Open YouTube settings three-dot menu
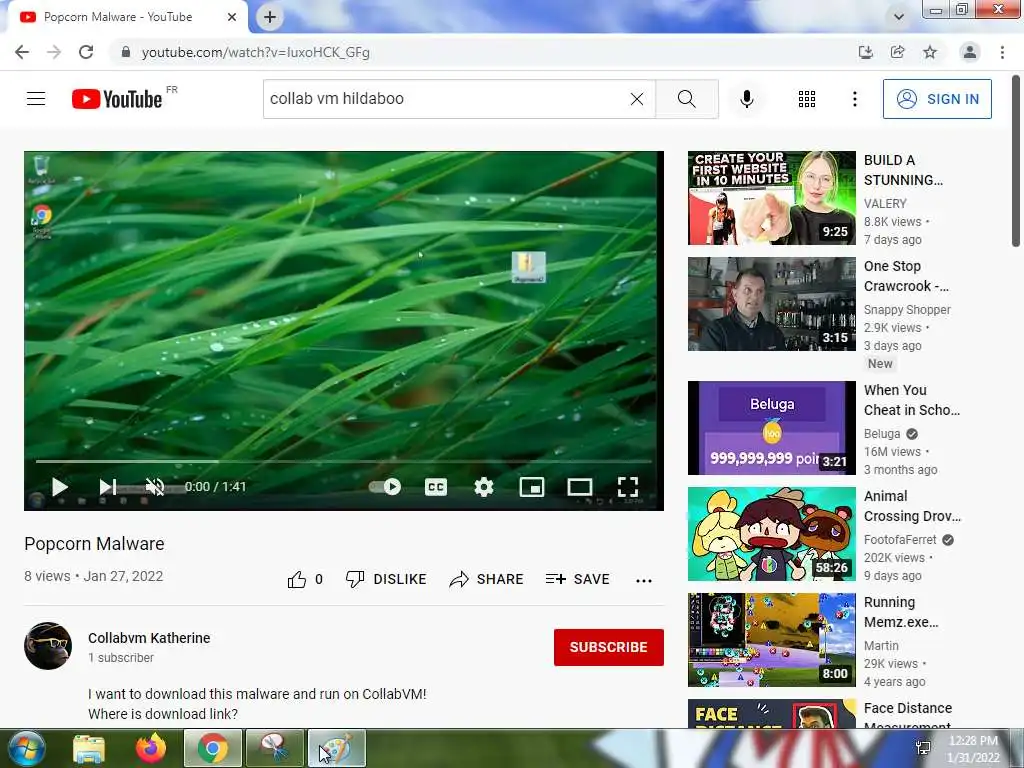The image size is (1024, 768). tap(855, 99)
